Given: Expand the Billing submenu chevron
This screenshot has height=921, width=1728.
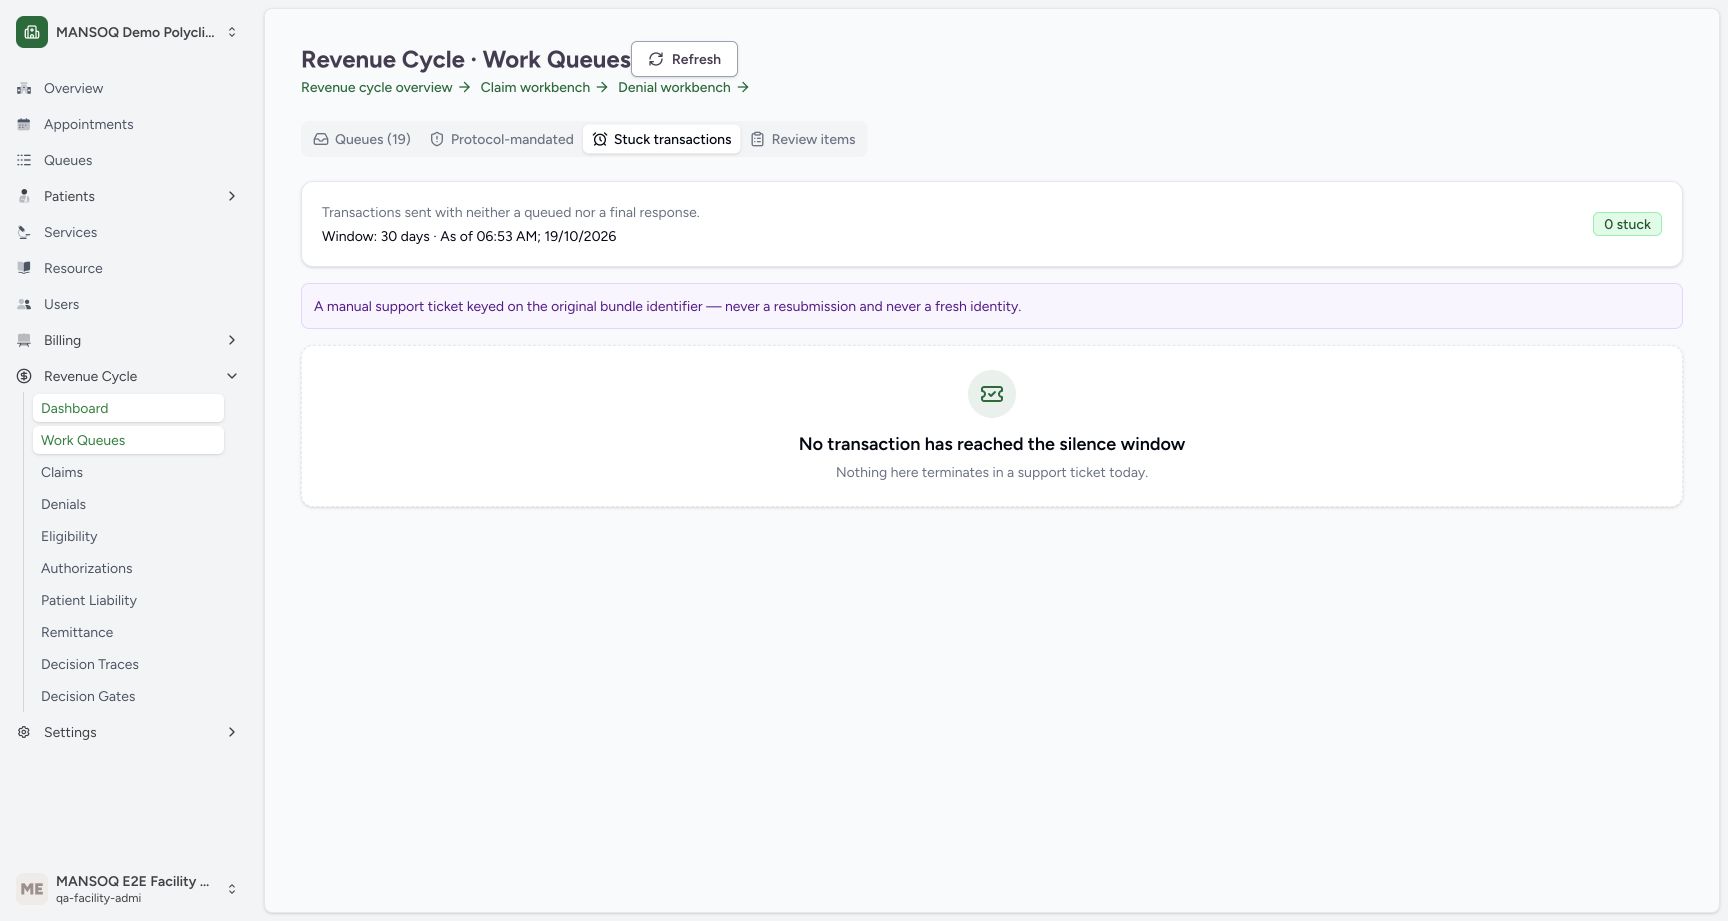Looking at the screenshot, I should tap(232, 340).
